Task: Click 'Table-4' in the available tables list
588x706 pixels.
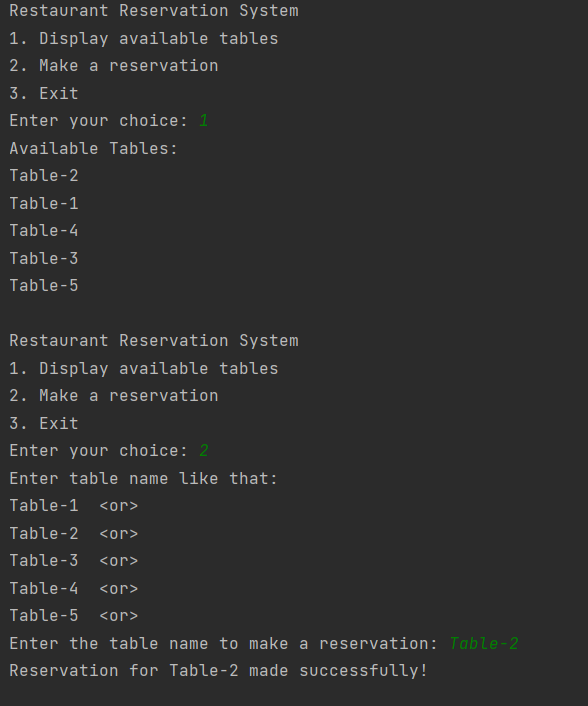Action: 44,231
